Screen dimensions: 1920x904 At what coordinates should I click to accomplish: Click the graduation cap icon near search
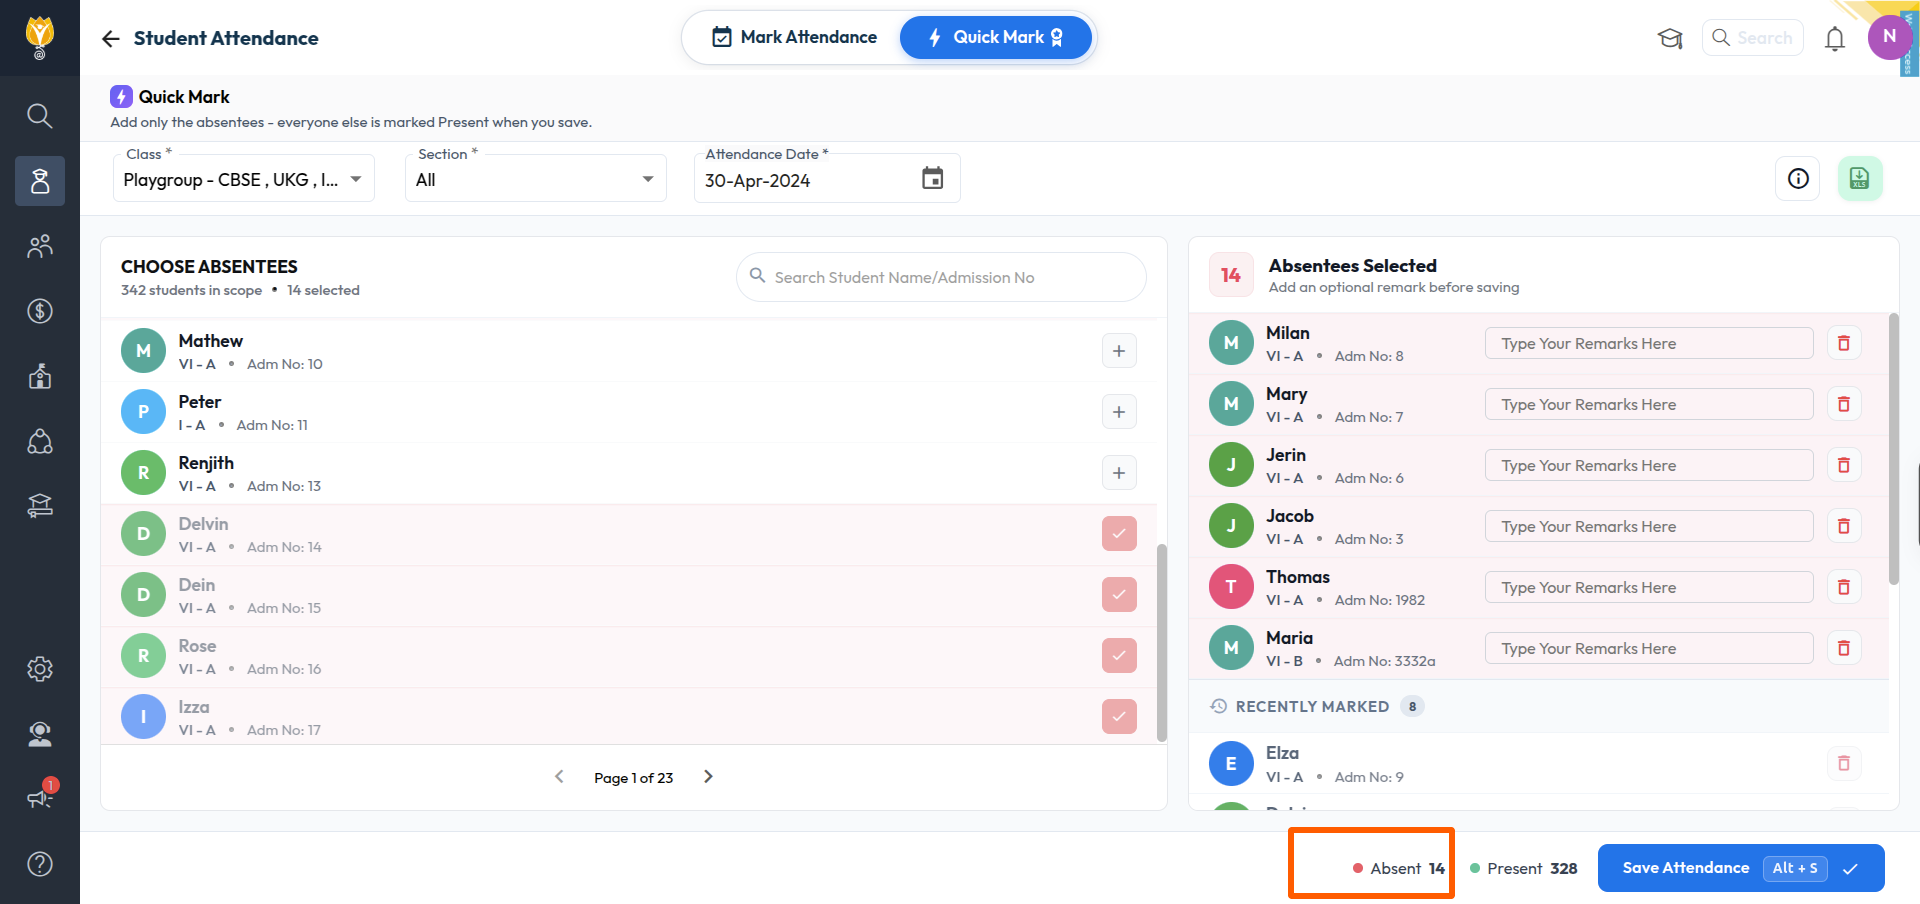click(x=1670, y=38)
